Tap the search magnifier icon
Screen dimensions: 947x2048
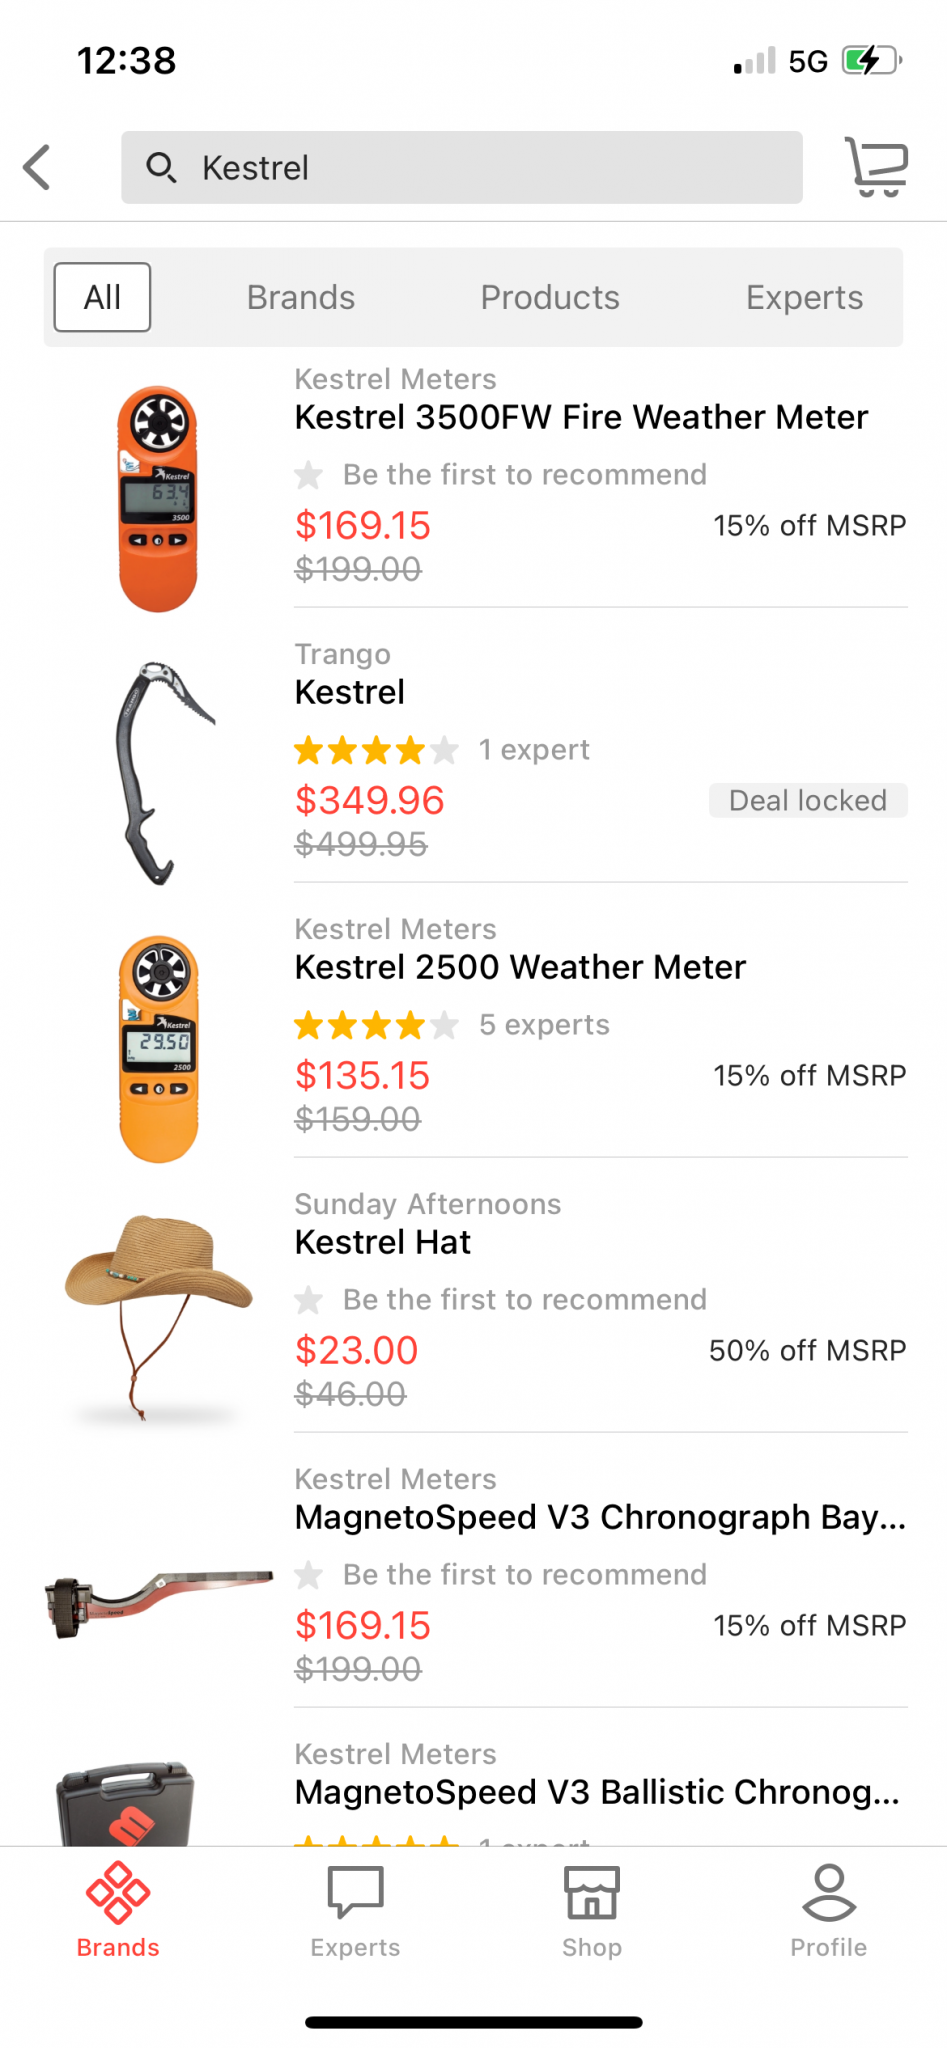[x=161, y=167]
